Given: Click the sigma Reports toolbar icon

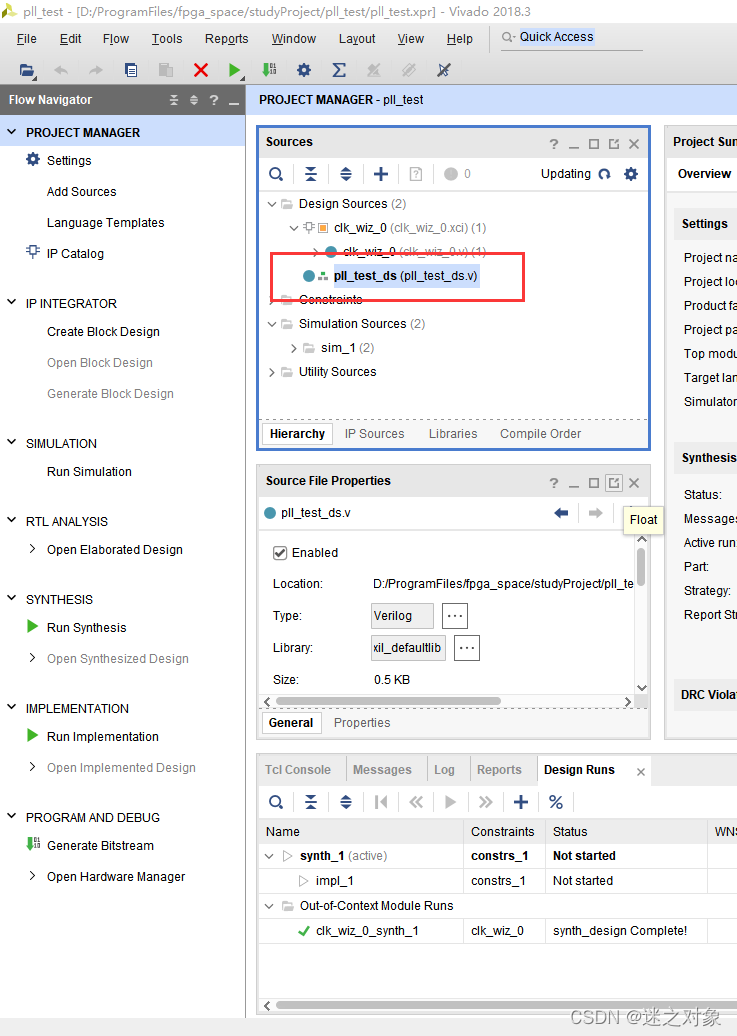Looking at the screenshot, I should point(338,70).
